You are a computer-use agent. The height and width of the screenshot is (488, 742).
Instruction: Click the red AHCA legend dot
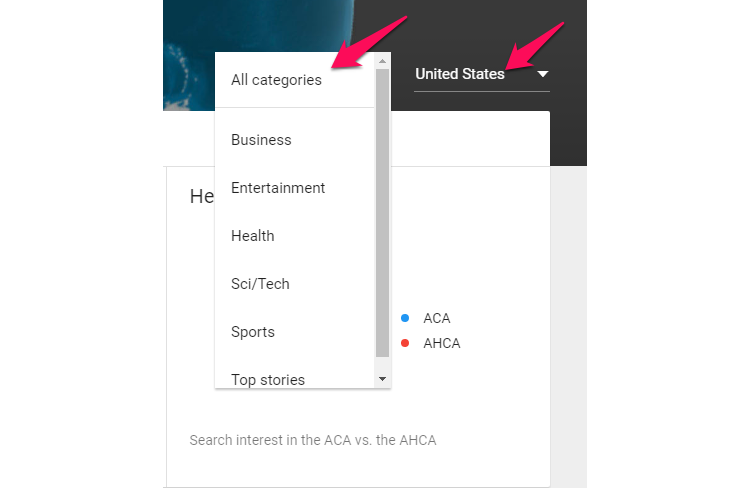coord(405,343)
